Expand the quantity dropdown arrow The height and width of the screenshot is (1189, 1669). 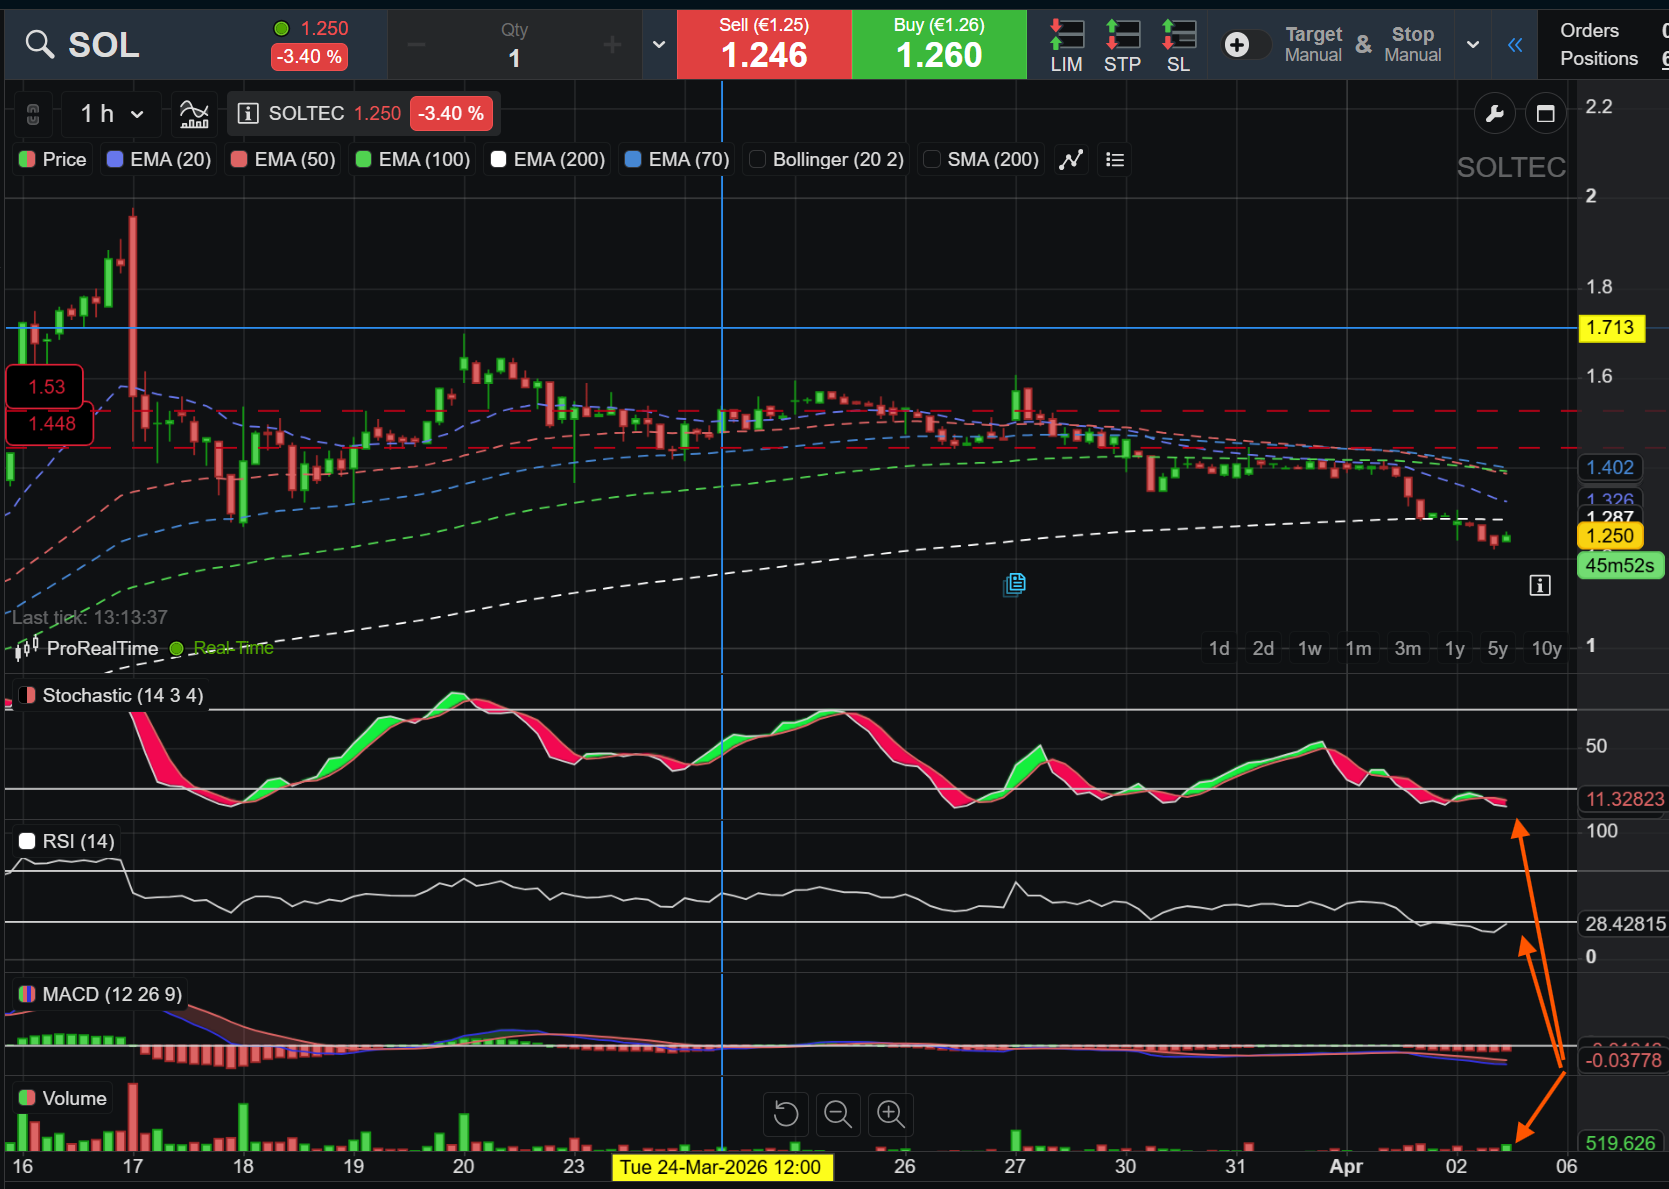coord(659,45)
